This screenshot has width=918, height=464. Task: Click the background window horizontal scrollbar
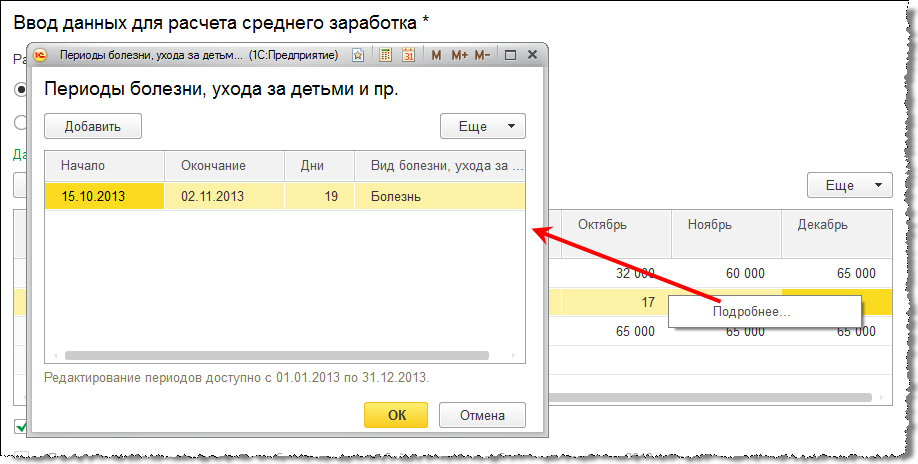click(x=710, y=397)
